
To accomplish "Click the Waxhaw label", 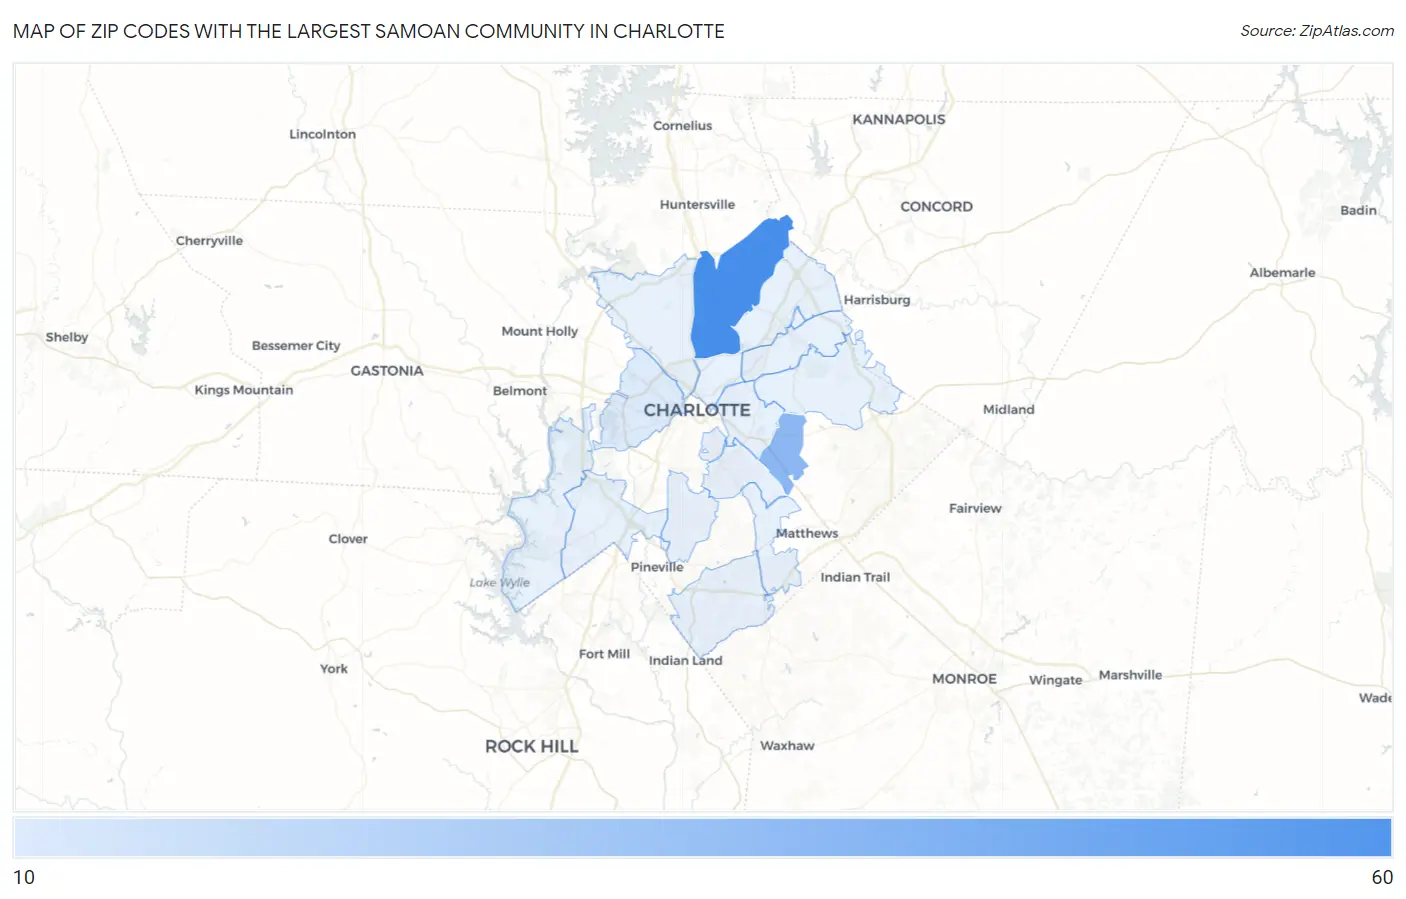I will (x=787, y=746).
